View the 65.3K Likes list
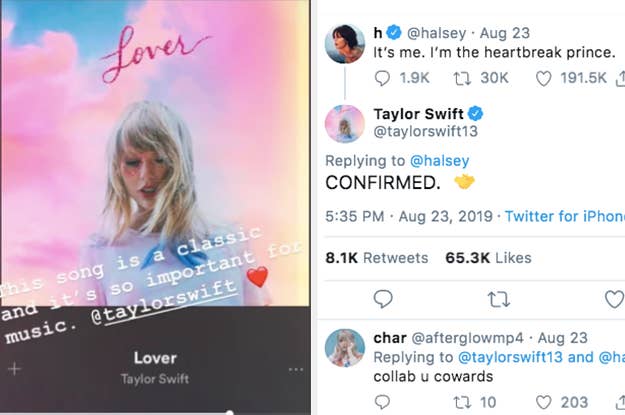The width and height of the screenshot is (625, 415). (x=487, y=258)
